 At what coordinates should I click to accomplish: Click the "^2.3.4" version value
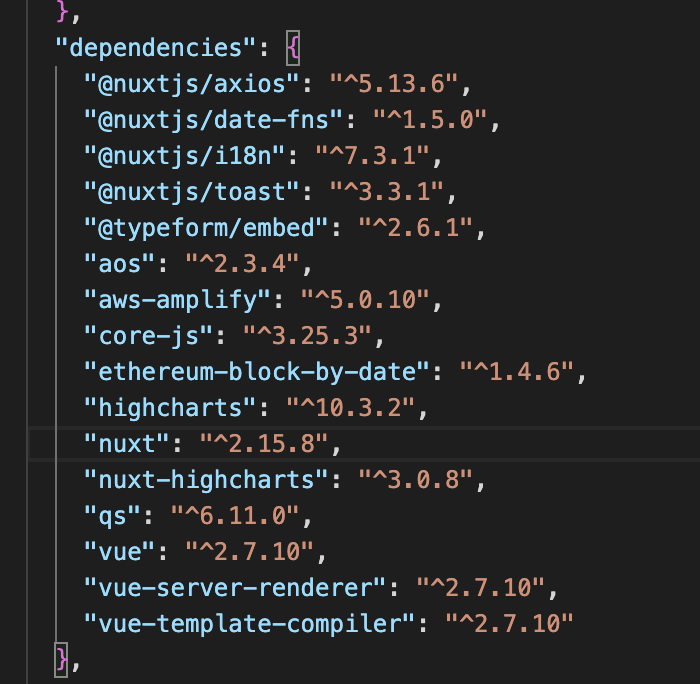pyautogui.click(x=242, y=264)
